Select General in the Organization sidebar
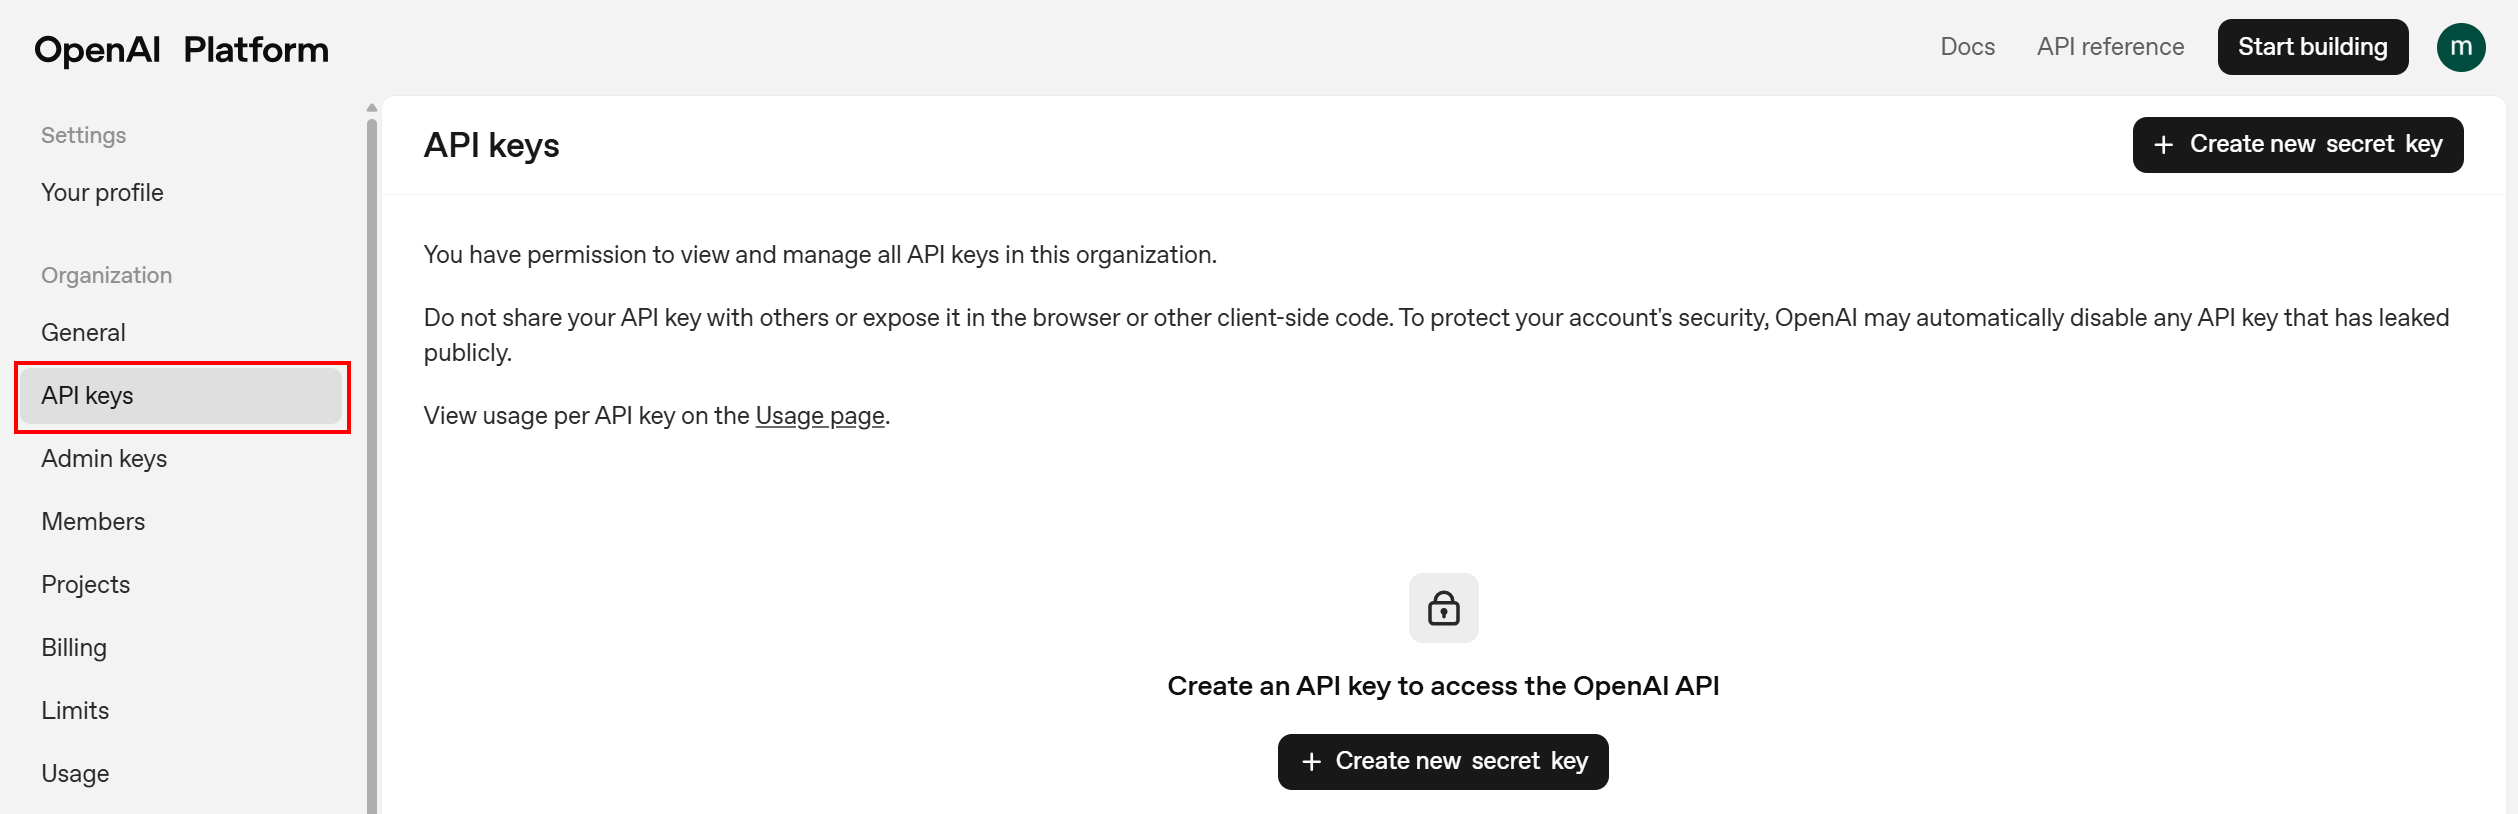This screenshot has height=814, width=2518. 83,332
